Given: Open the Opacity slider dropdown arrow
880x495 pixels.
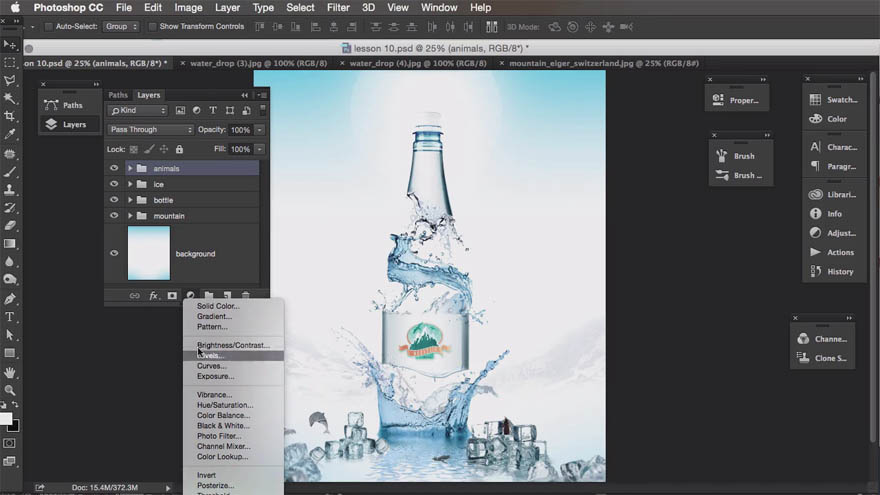Looking at the screenshot, I should coord(260,130).
